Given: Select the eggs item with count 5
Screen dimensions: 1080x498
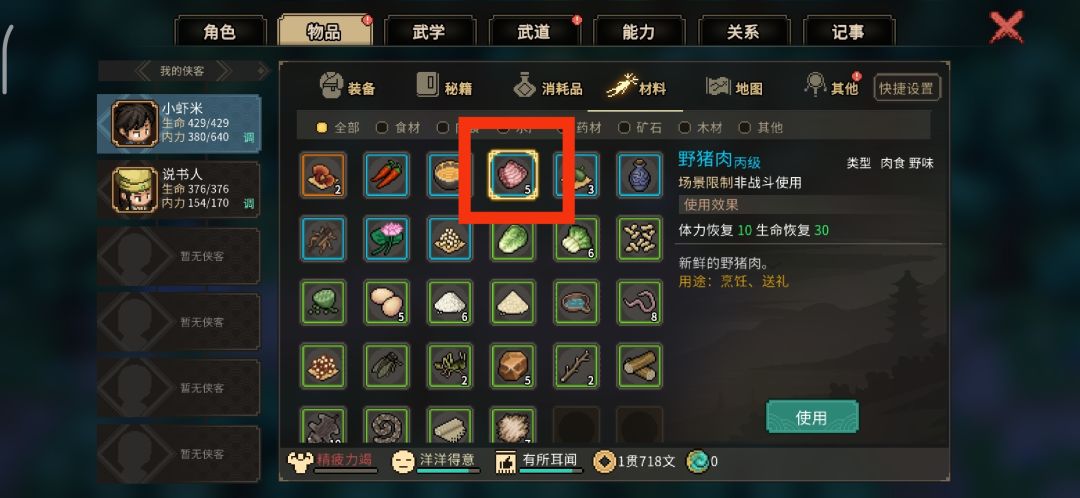Looking at the screenshot, I should tap(386, 302).
